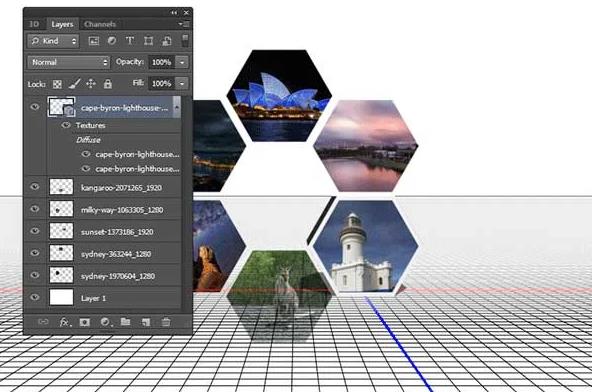Click the Opacity 100% field
Viewport: 592px width, 392px height.
pos(162,62)
